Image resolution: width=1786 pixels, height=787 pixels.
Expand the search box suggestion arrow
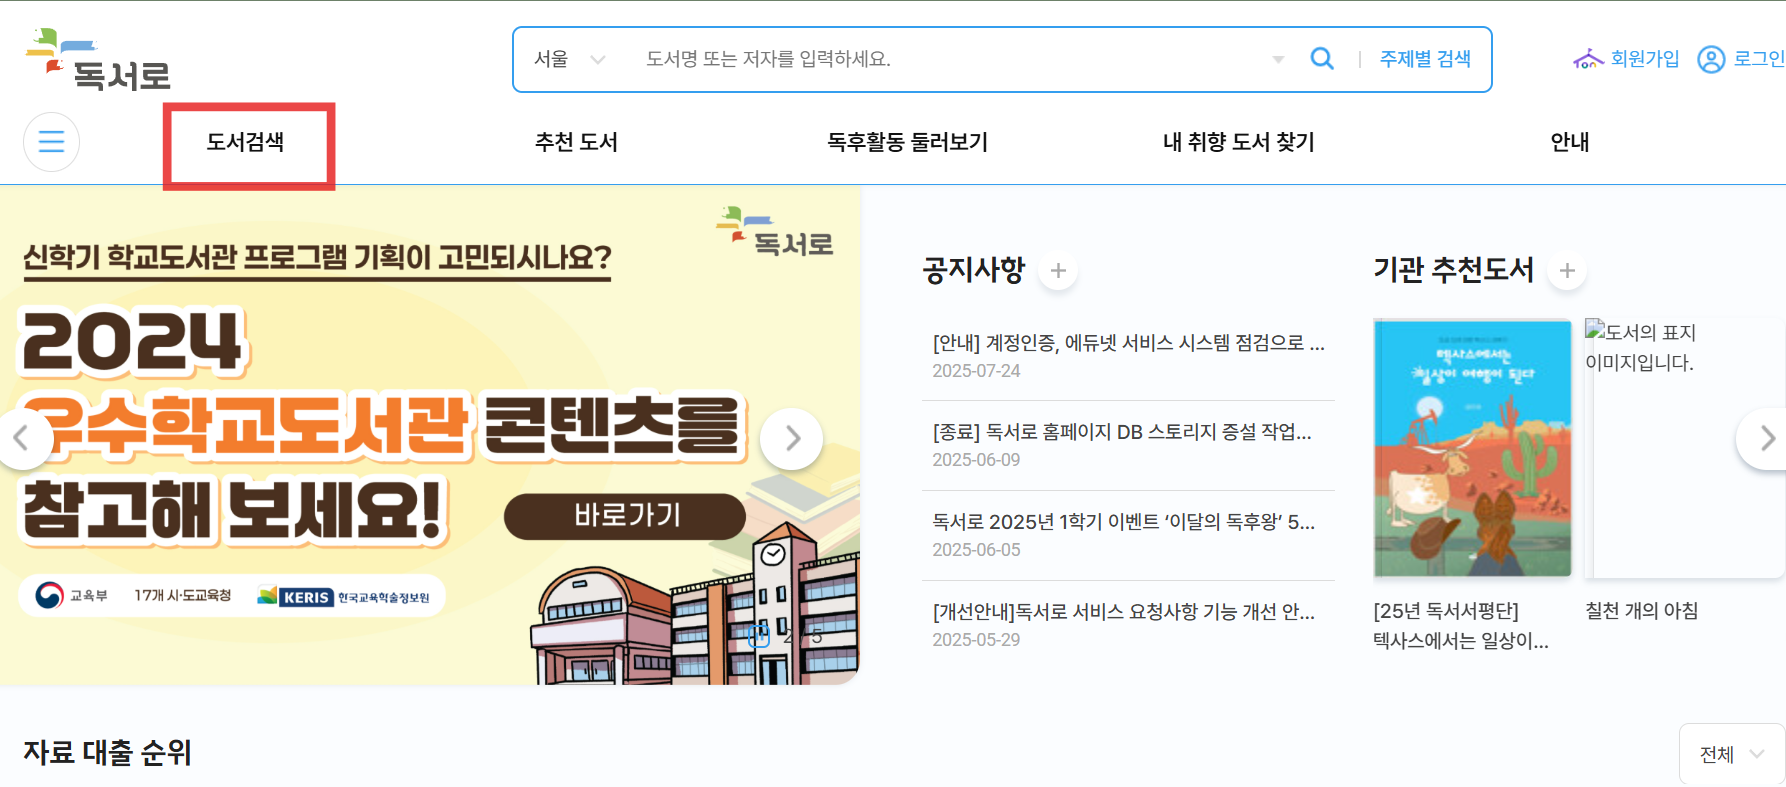coord(1278,60)
